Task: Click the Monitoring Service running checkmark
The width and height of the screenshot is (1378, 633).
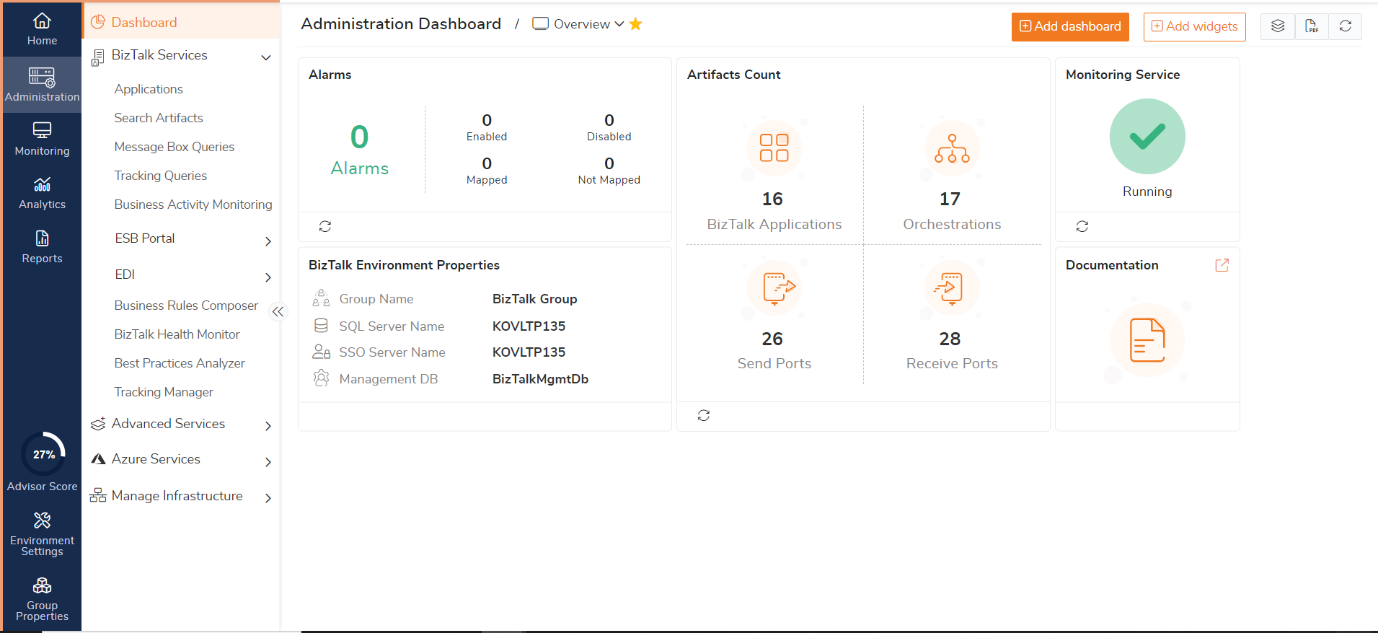Action: tap(1147, 137)
